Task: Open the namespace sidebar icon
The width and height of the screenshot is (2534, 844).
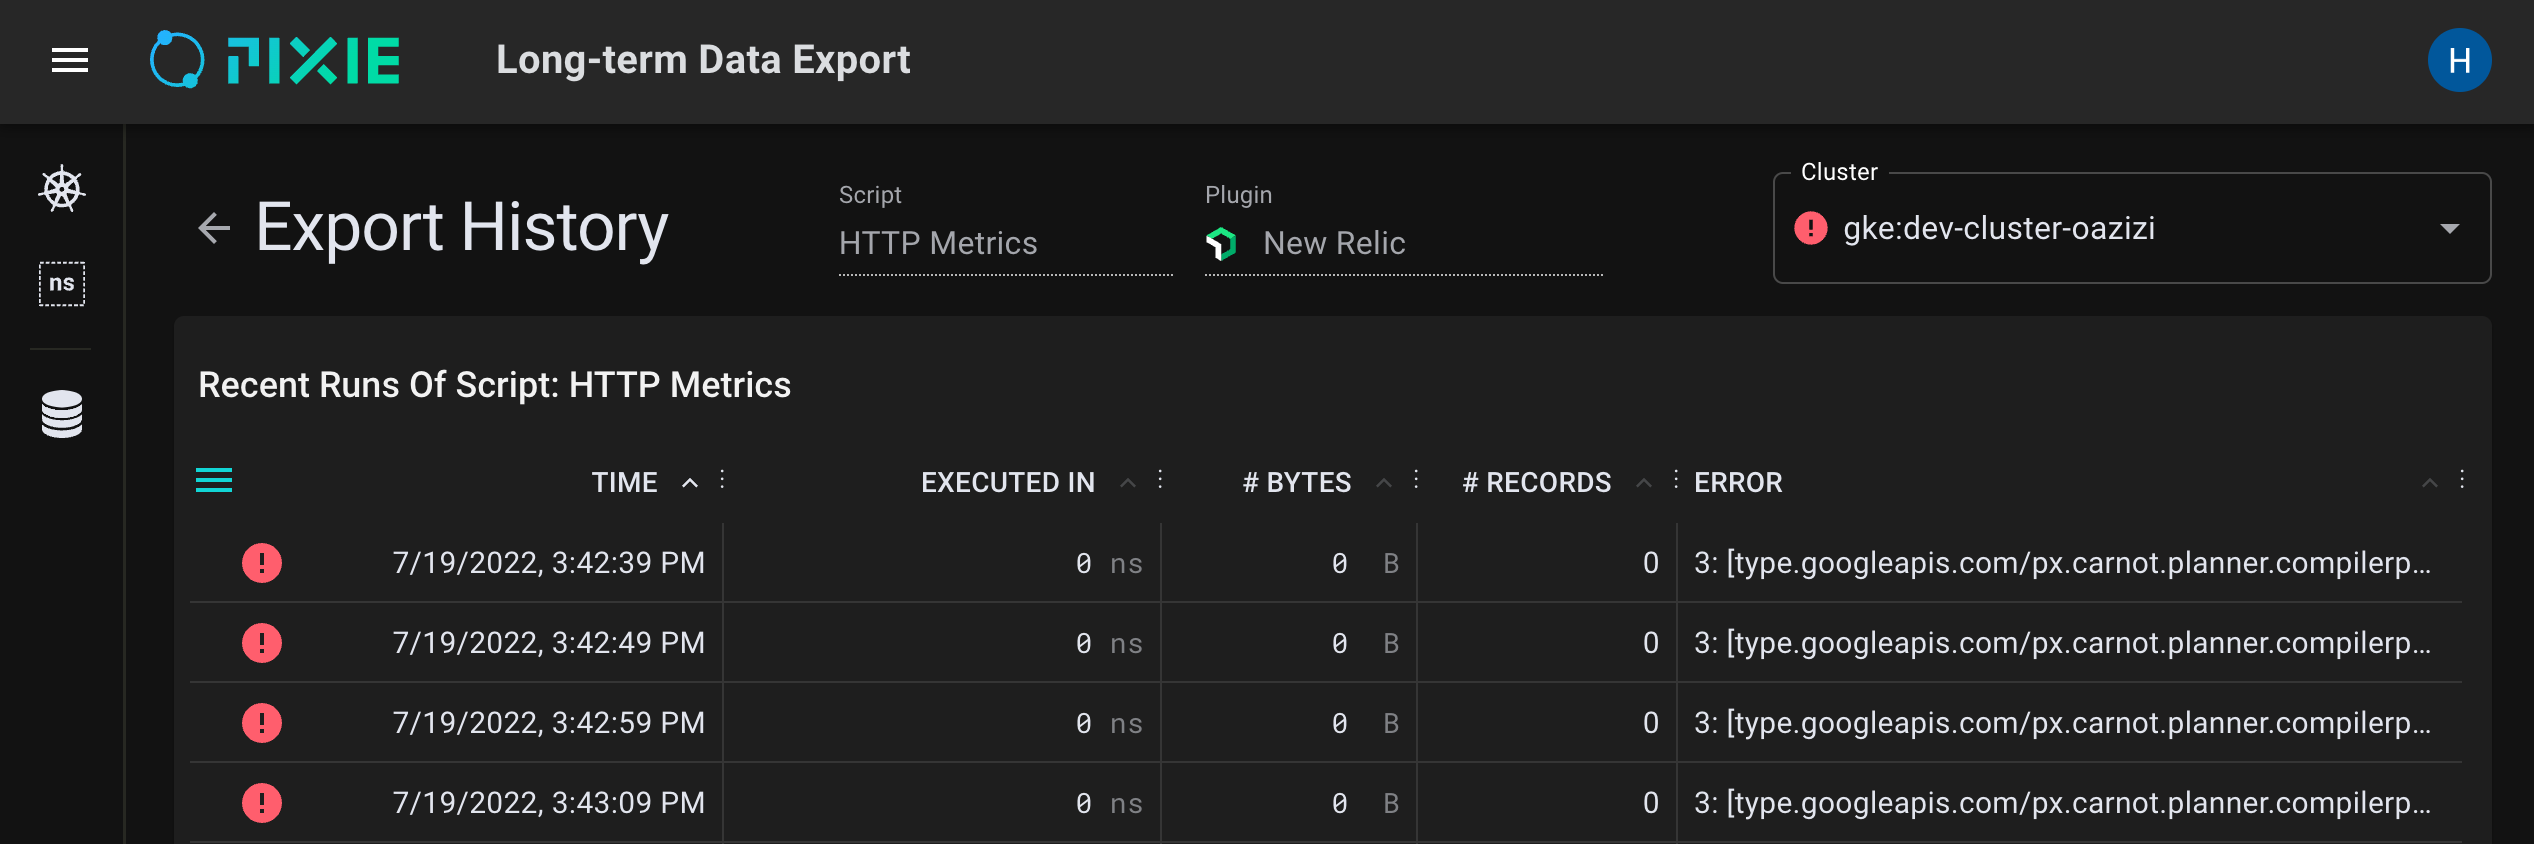Action: click(62, 284)
